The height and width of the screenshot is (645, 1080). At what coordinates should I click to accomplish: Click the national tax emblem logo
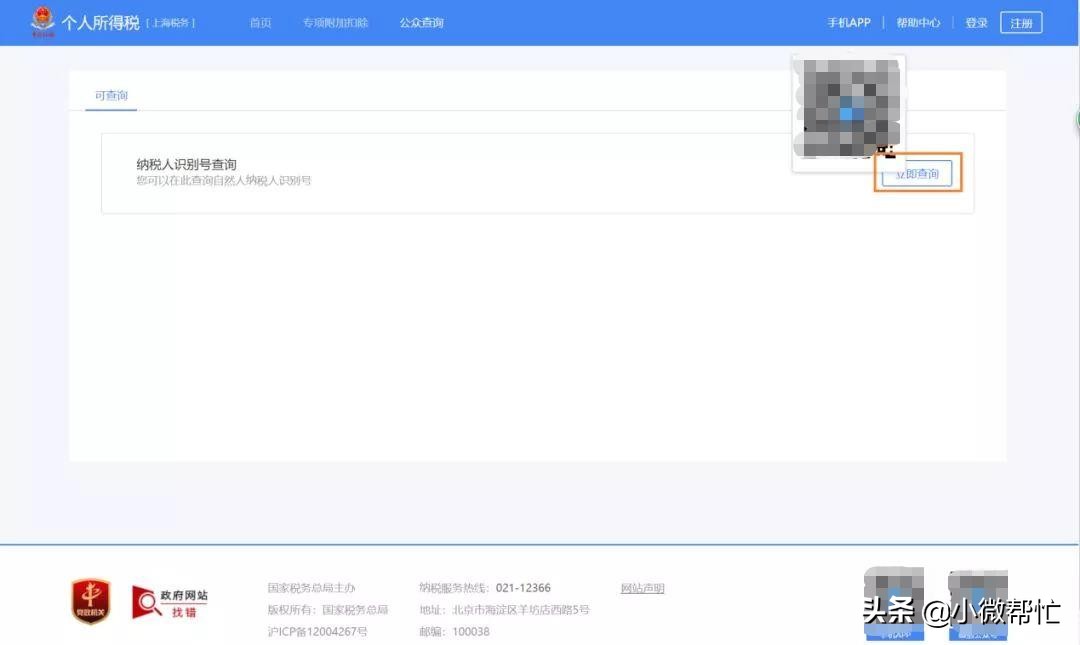[42, 21]
